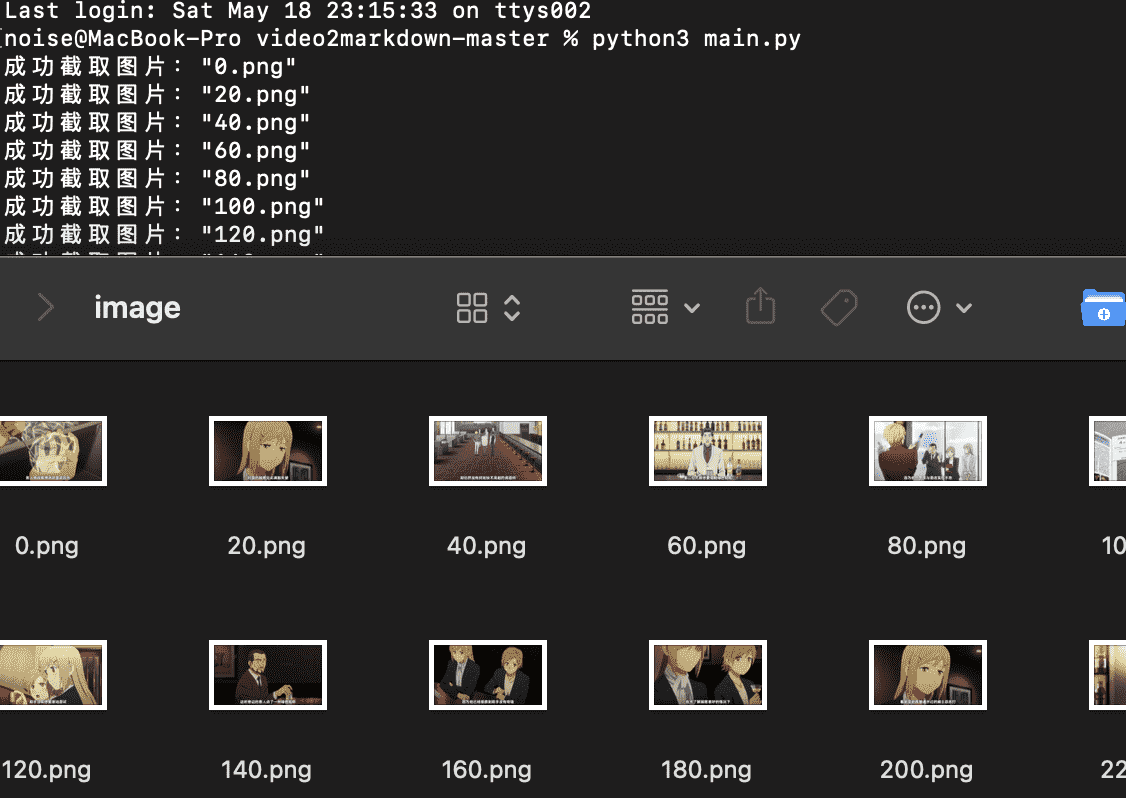This screenshot has width=1126, height=798.
Task: Select the 40.png image thumbnail
Action: [487, 451]
